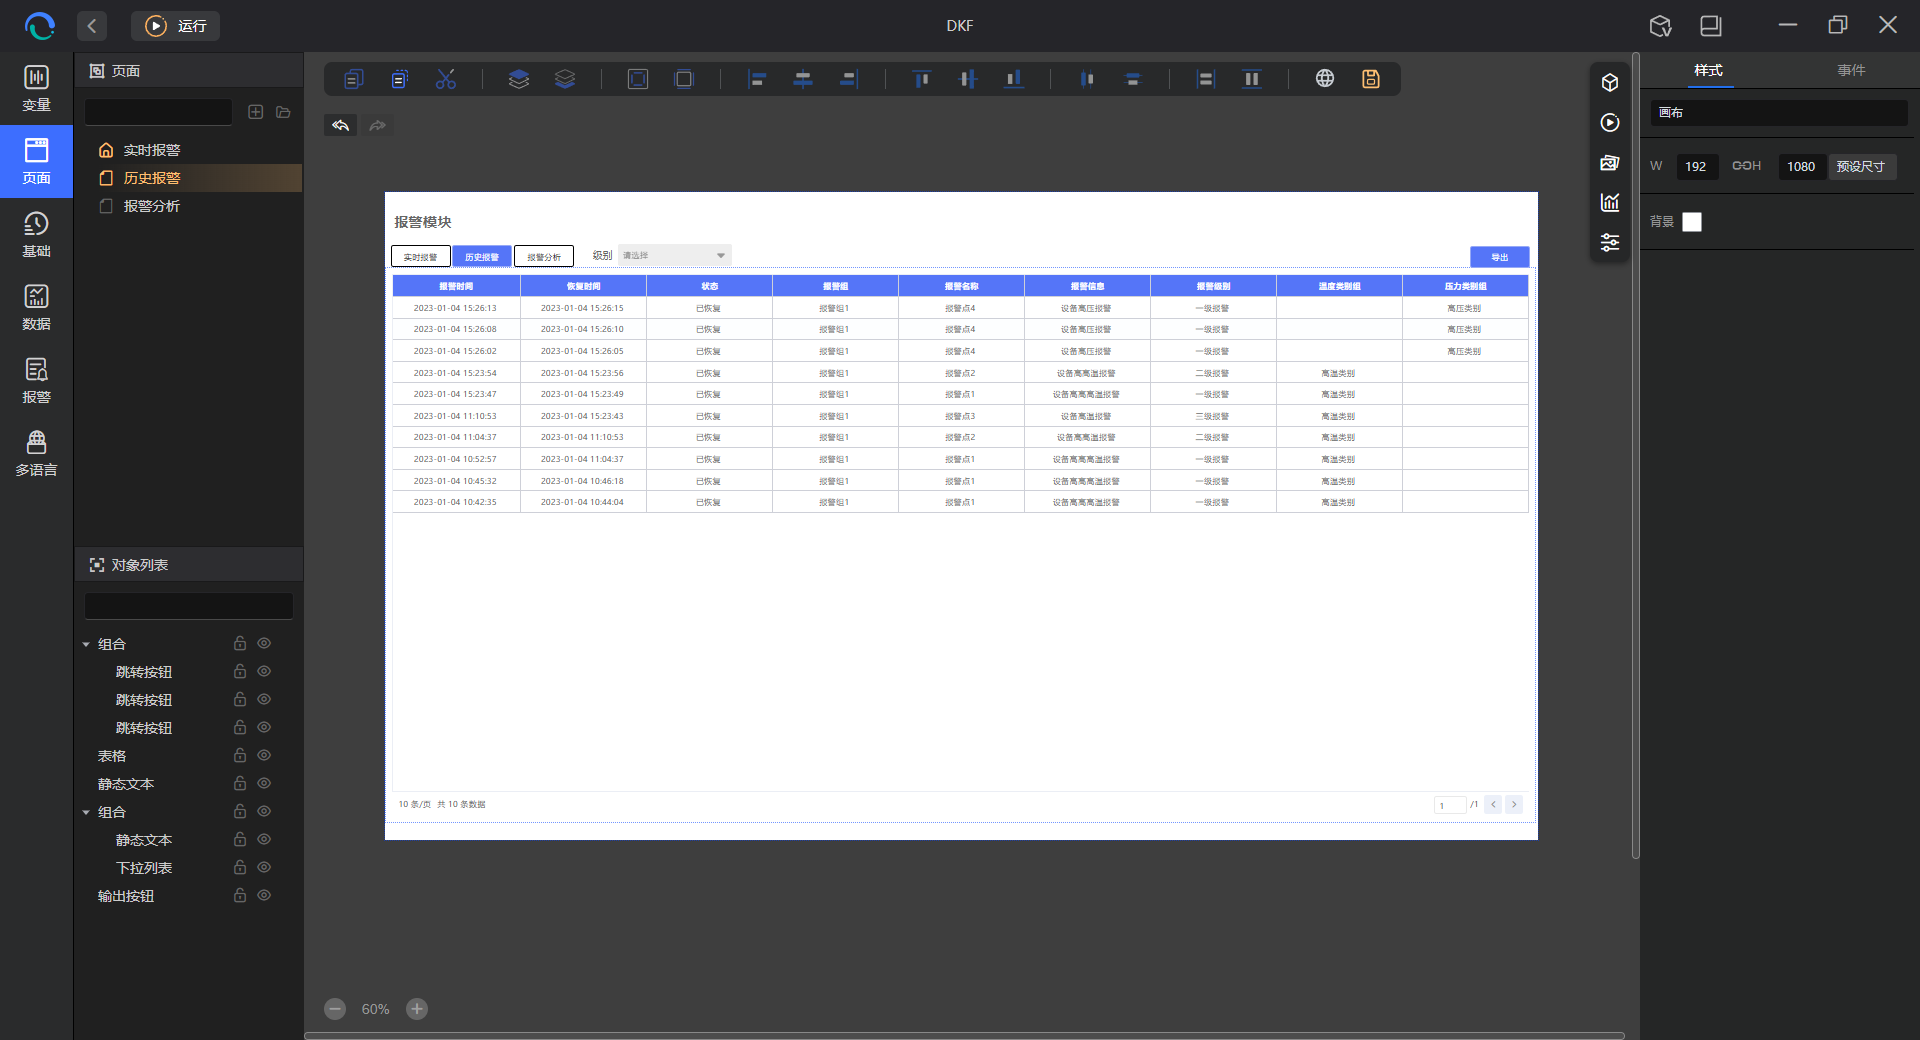1920x1040 pixels.
Task: Click the undo arrow
Action: [x=341, y=125]
